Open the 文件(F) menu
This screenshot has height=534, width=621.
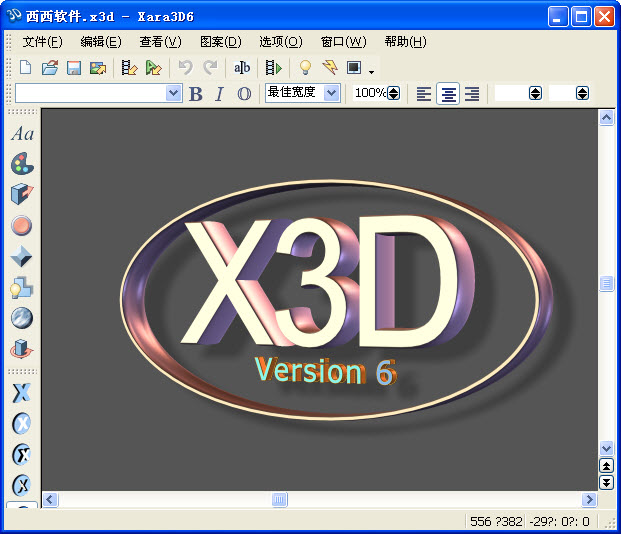click(x=42, y=42)
